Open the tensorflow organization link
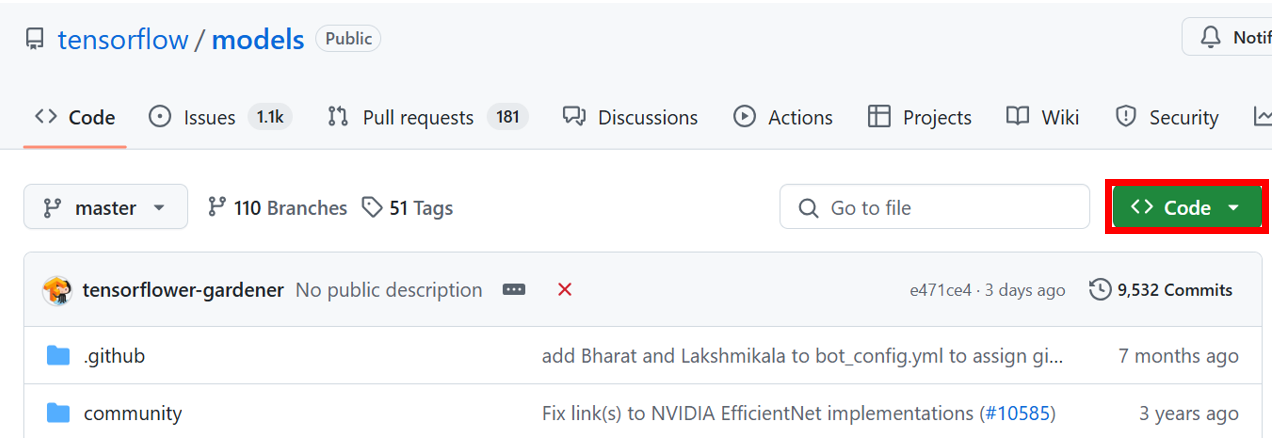The width and height of the screenshot is (1276, 444). (123, 40)
